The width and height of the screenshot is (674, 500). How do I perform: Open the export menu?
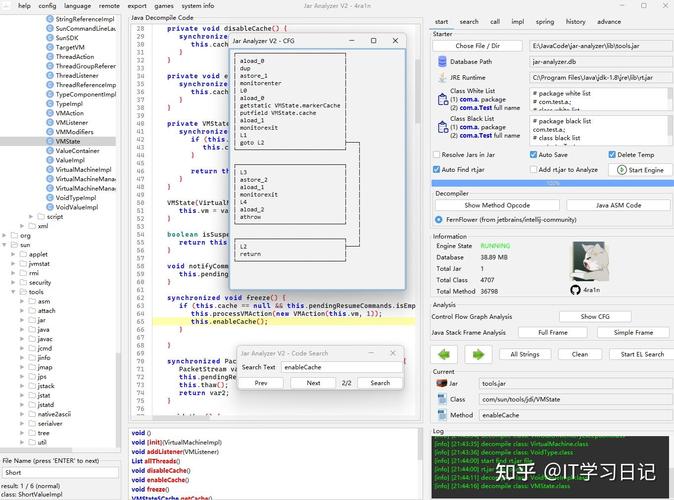tap(137, 6)
